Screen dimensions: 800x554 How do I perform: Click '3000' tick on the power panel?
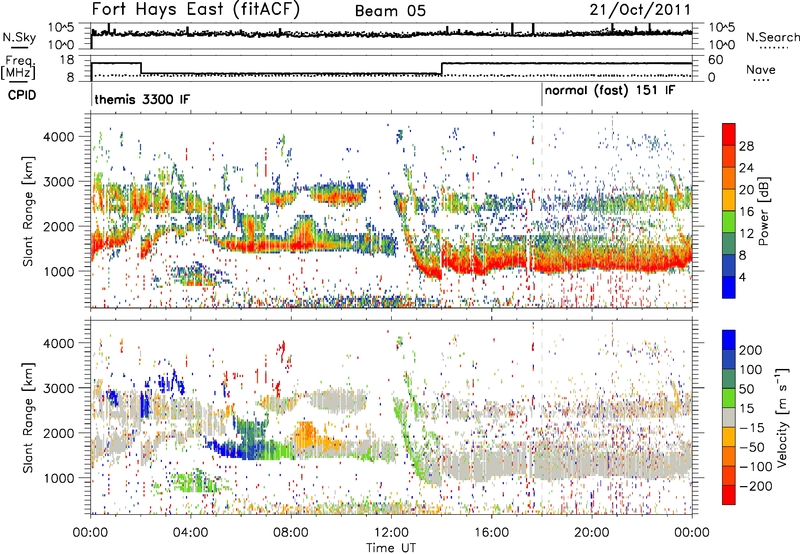click(58, 182)
